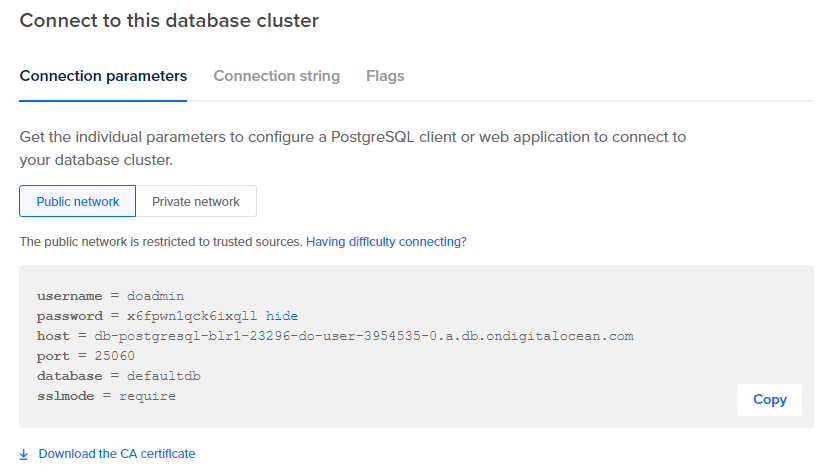
Task: Copy the connection parameters
Action: click(769, 400)
